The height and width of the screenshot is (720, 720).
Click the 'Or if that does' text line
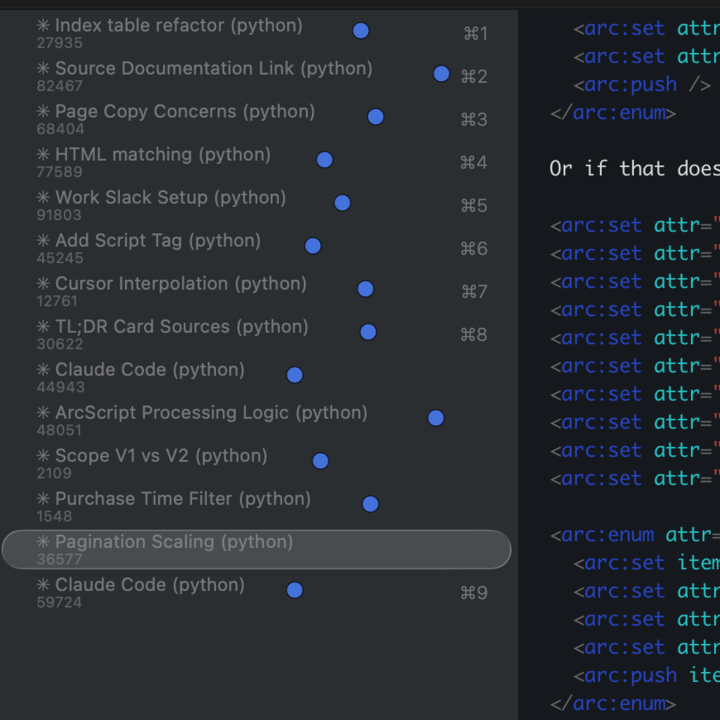[634, 169]
